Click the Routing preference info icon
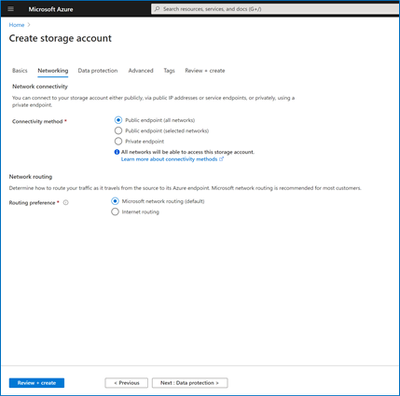This screenshot has width=400, height=396. tap(66, 203)
